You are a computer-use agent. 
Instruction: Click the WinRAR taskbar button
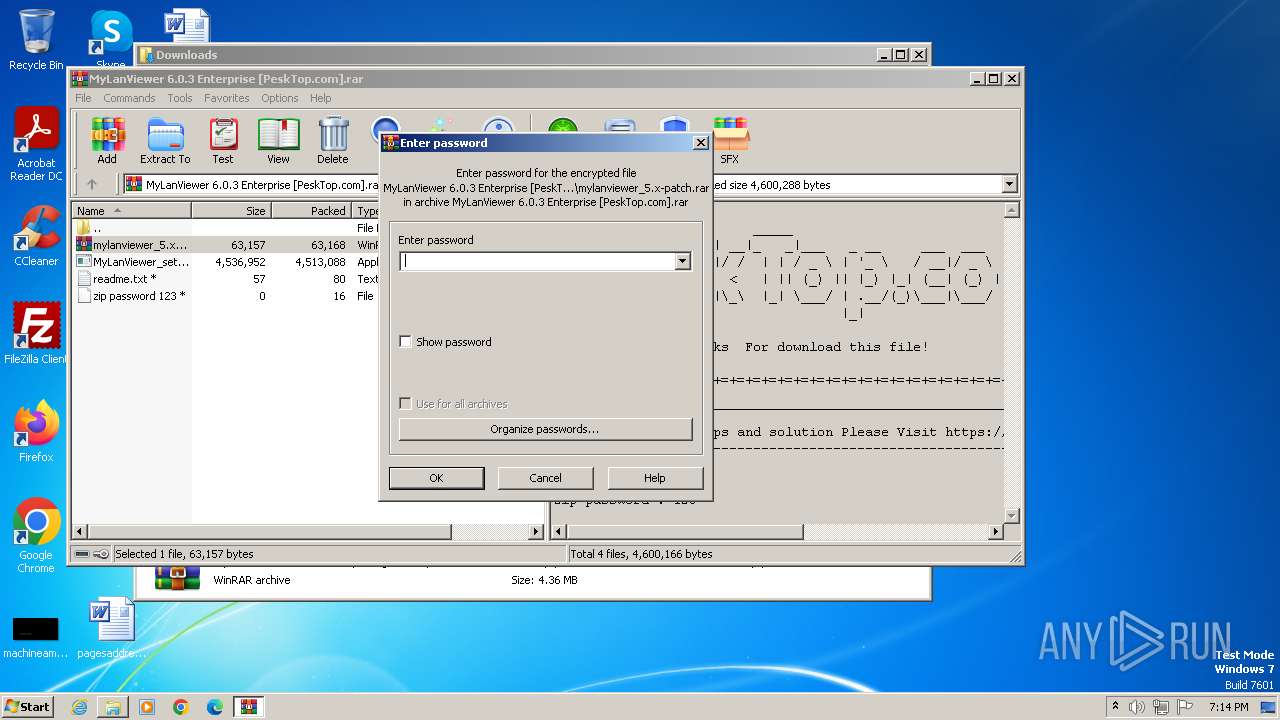coord(249,707)
